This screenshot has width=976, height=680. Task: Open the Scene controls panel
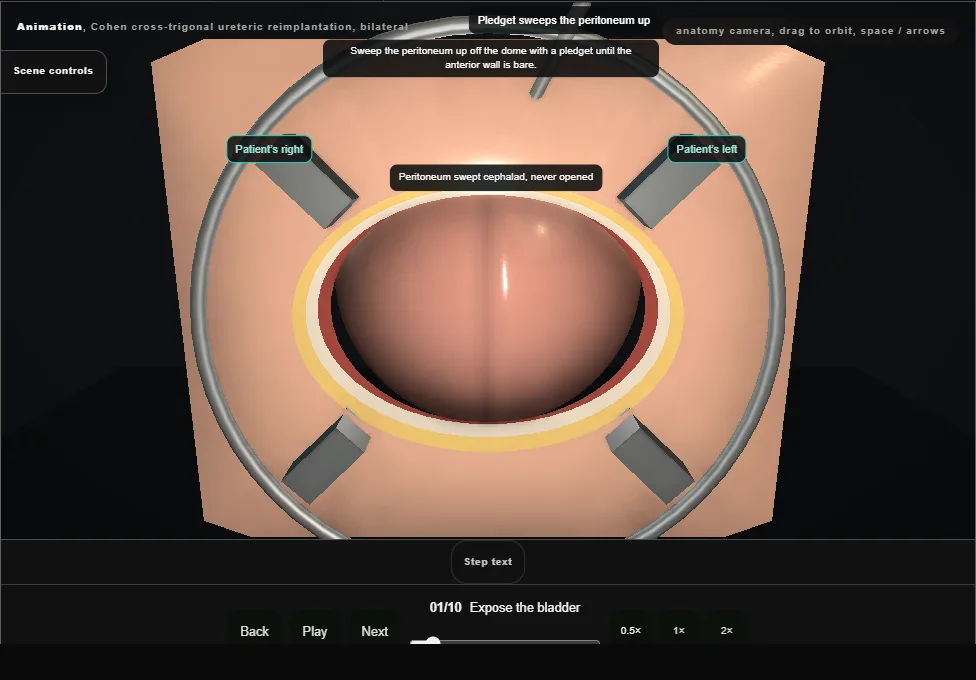[54, 71]
